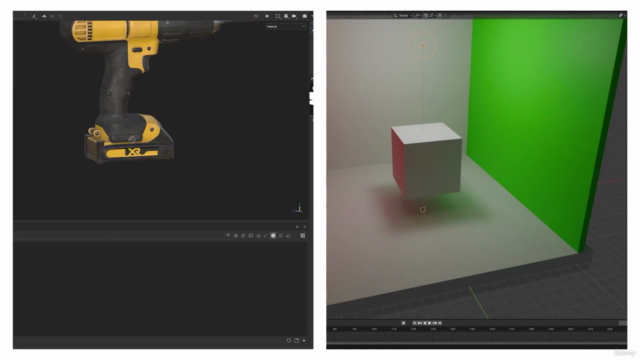
Task: Undock the lower-left shelf panel
Action: 297,227
